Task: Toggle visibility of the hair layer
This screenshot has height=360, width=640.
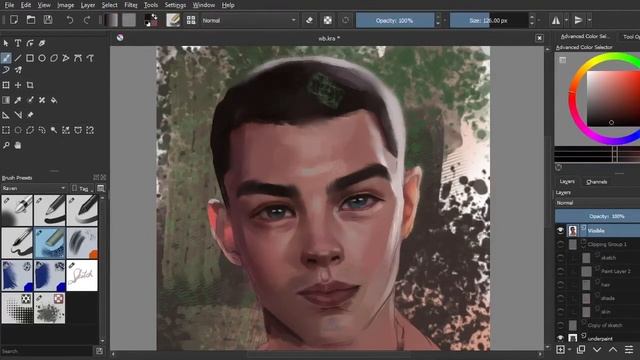Action: (x=560, y=284)
